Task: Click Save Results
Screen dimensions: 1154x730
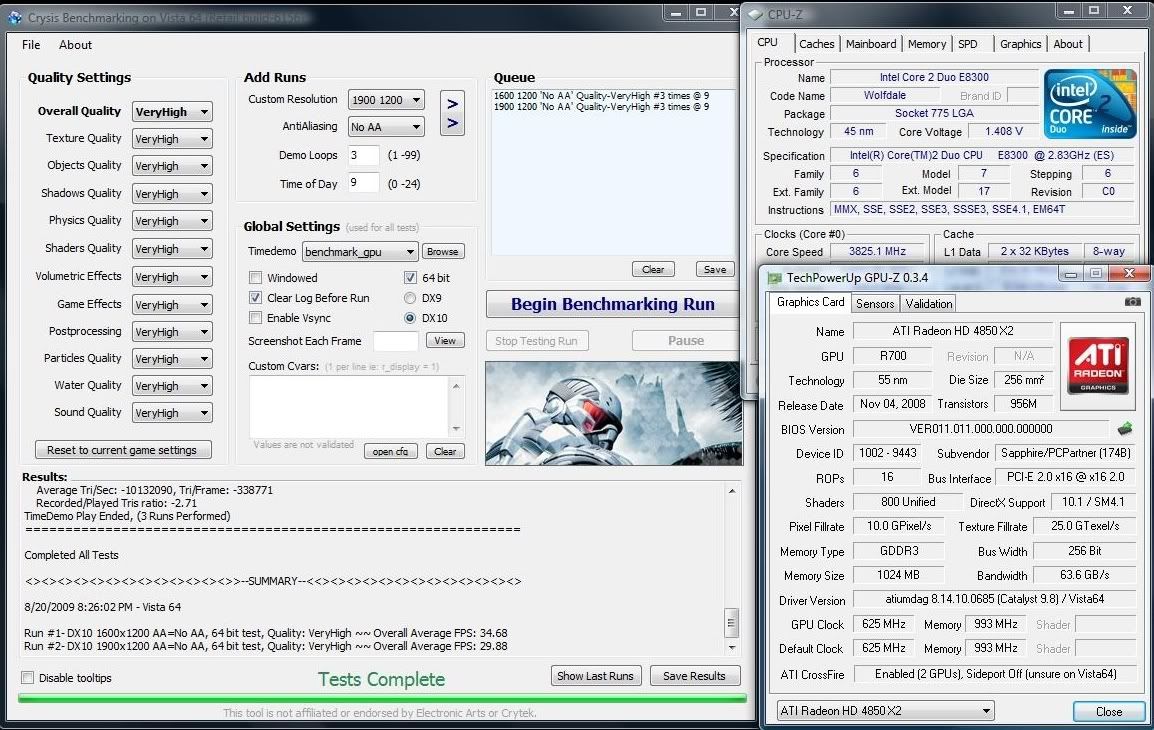Action: tap(694, 676)
